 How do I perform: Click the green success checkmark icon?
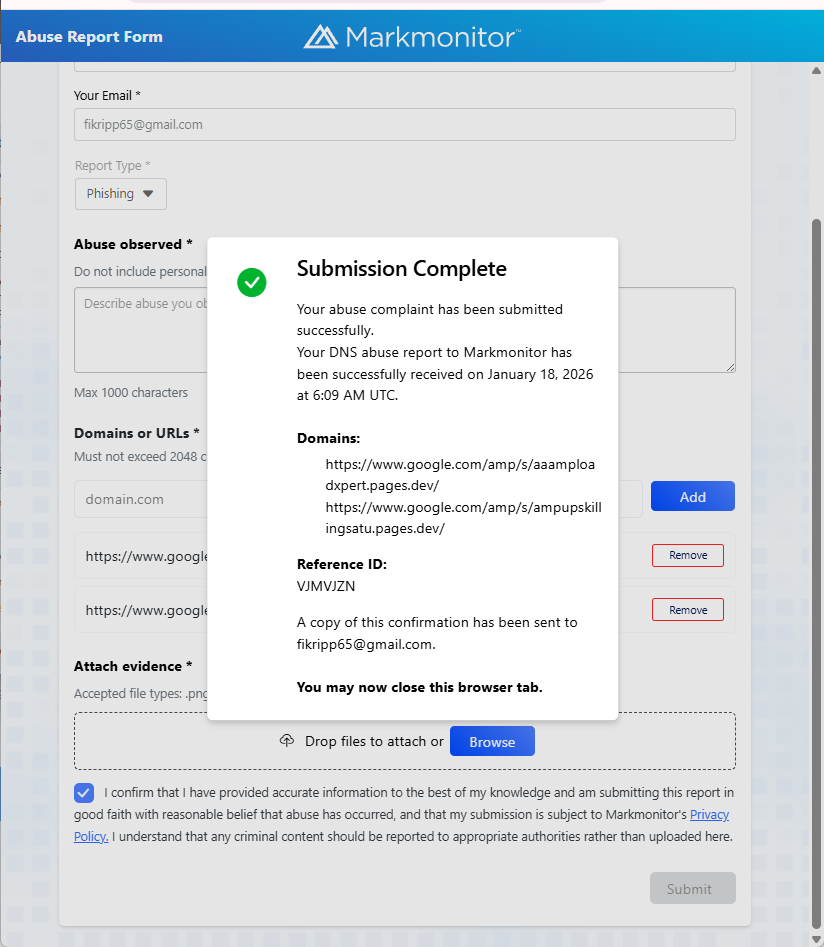[252, 282]
